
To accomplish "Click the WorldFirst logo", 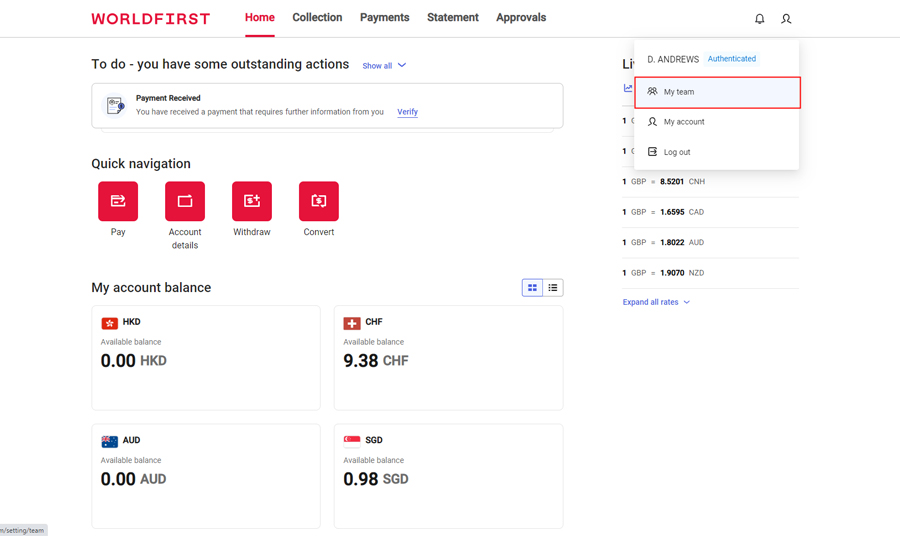I will tap(151, 19).
